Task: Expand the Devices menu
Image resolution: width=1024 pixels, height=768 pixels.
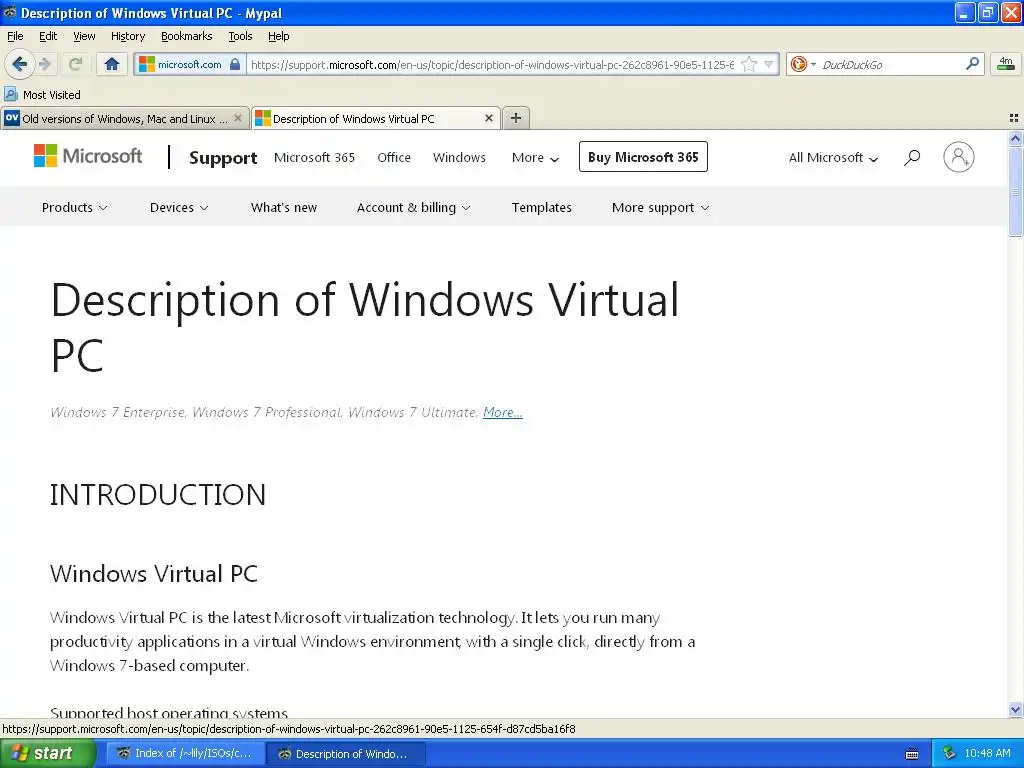Action: [179, 208]
